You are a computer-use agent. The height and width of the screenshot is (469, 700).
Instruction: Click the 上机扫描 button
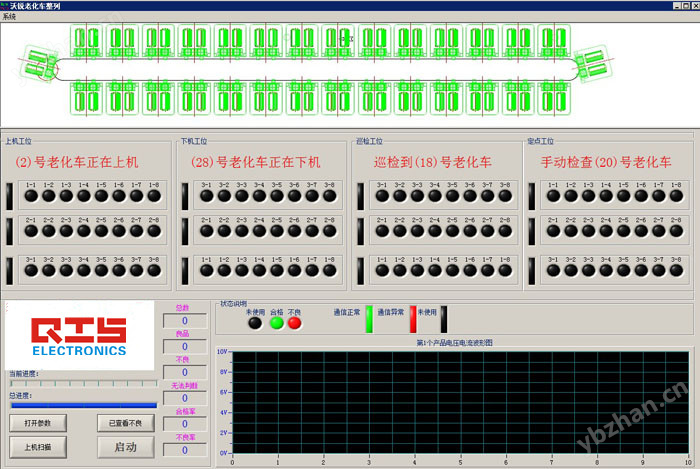coord(38,447)
